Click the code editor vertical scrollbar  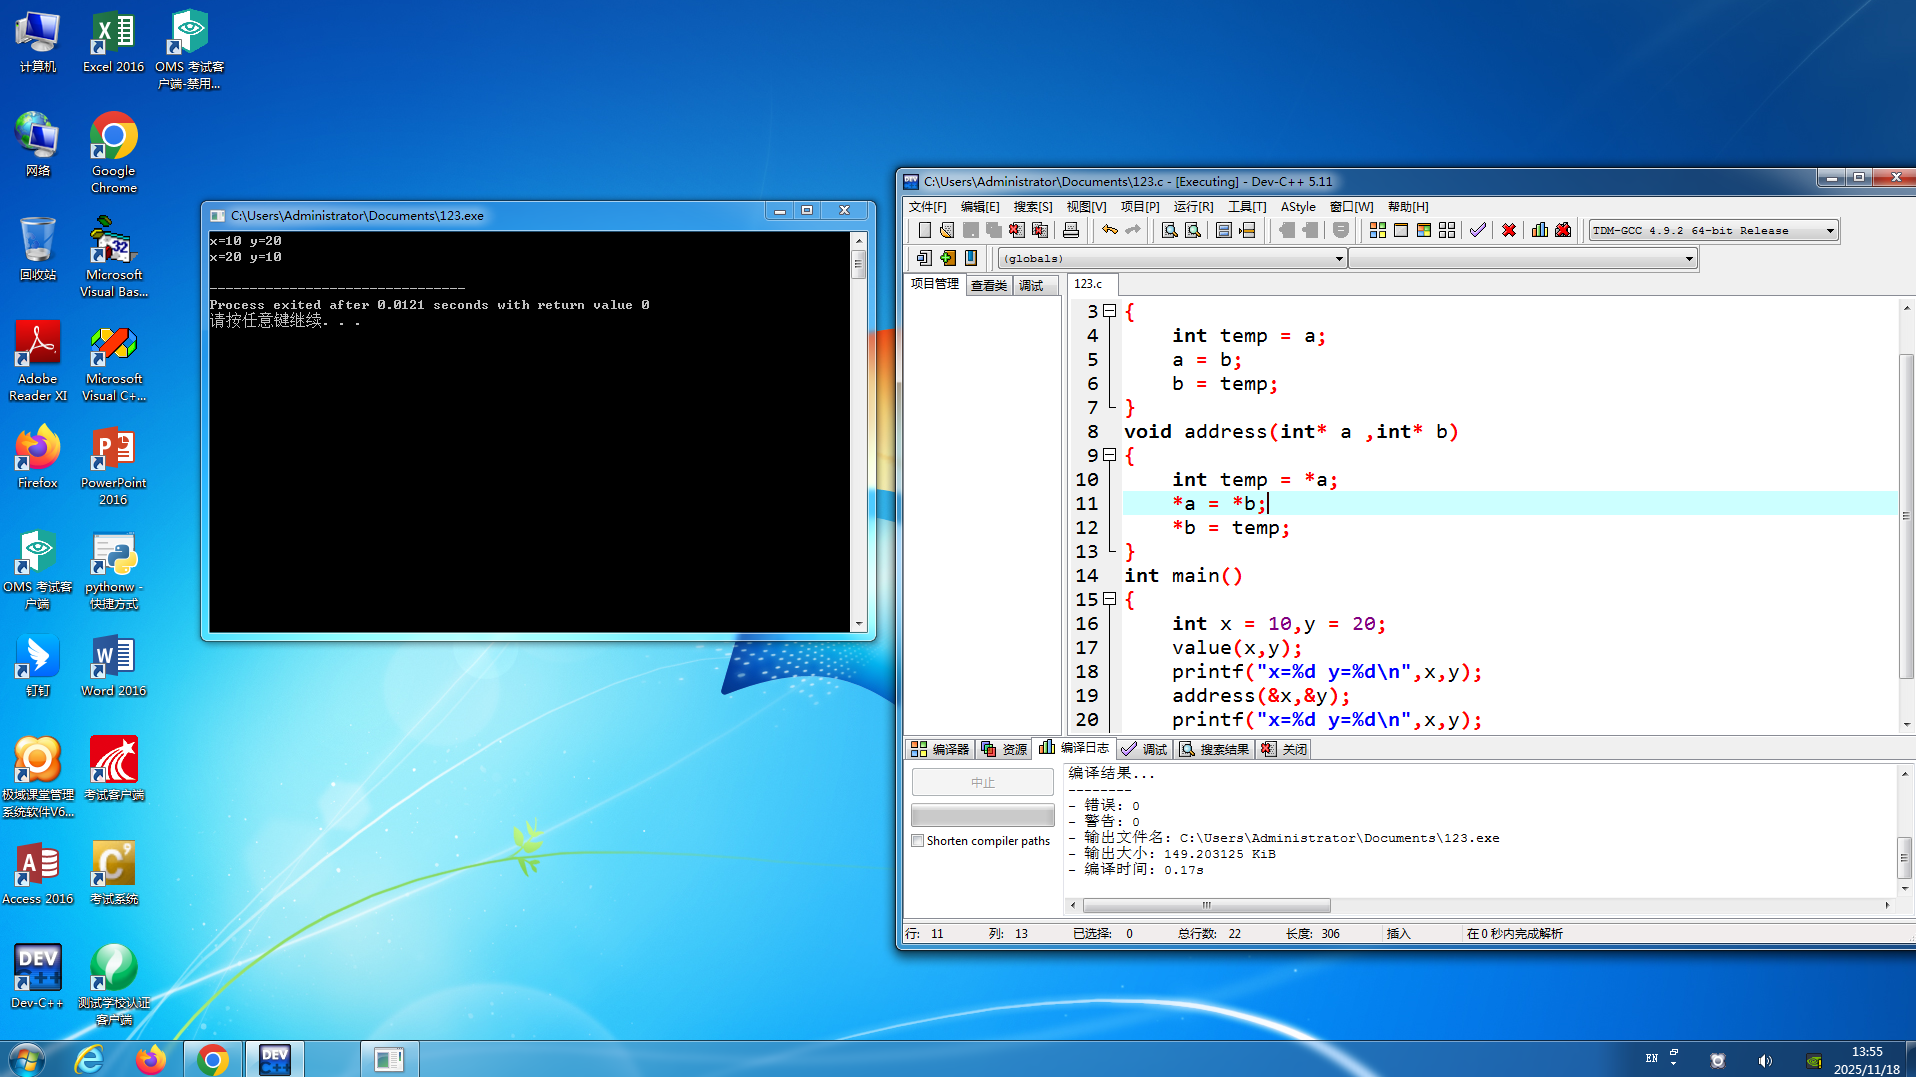point(1906,515)
